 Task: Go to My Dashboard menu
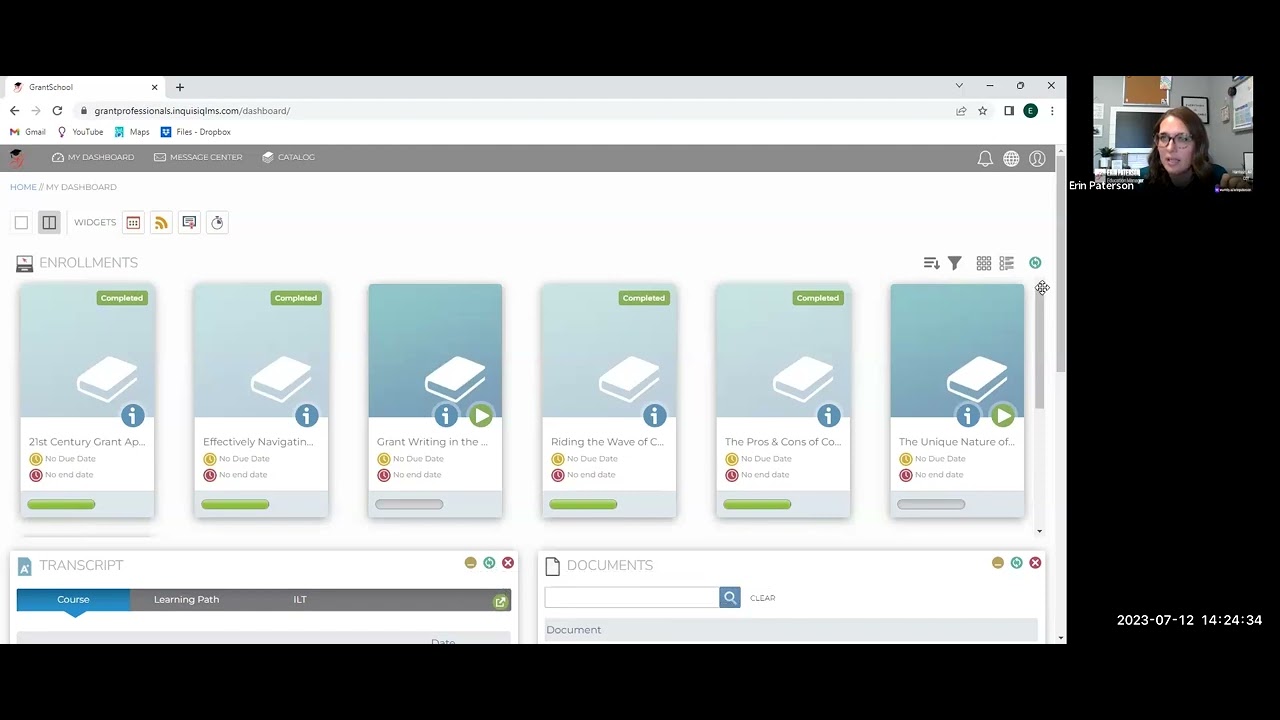click(x=93, y=157)
